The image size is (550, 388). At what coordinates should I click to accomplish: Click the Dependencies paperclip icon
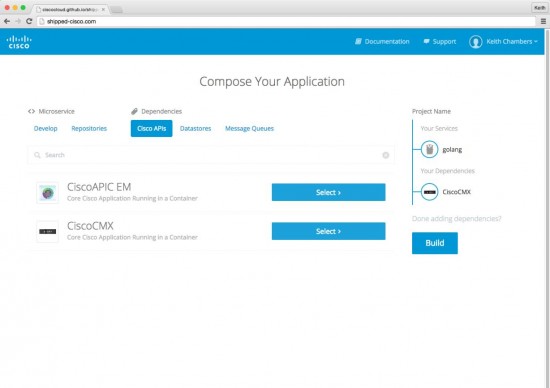pos(134,111)
